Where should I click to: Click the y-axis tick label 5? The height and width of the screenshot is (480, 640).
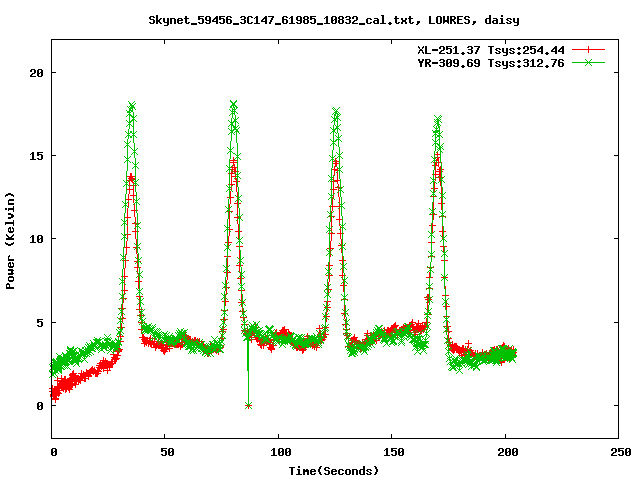coord(40,323)
